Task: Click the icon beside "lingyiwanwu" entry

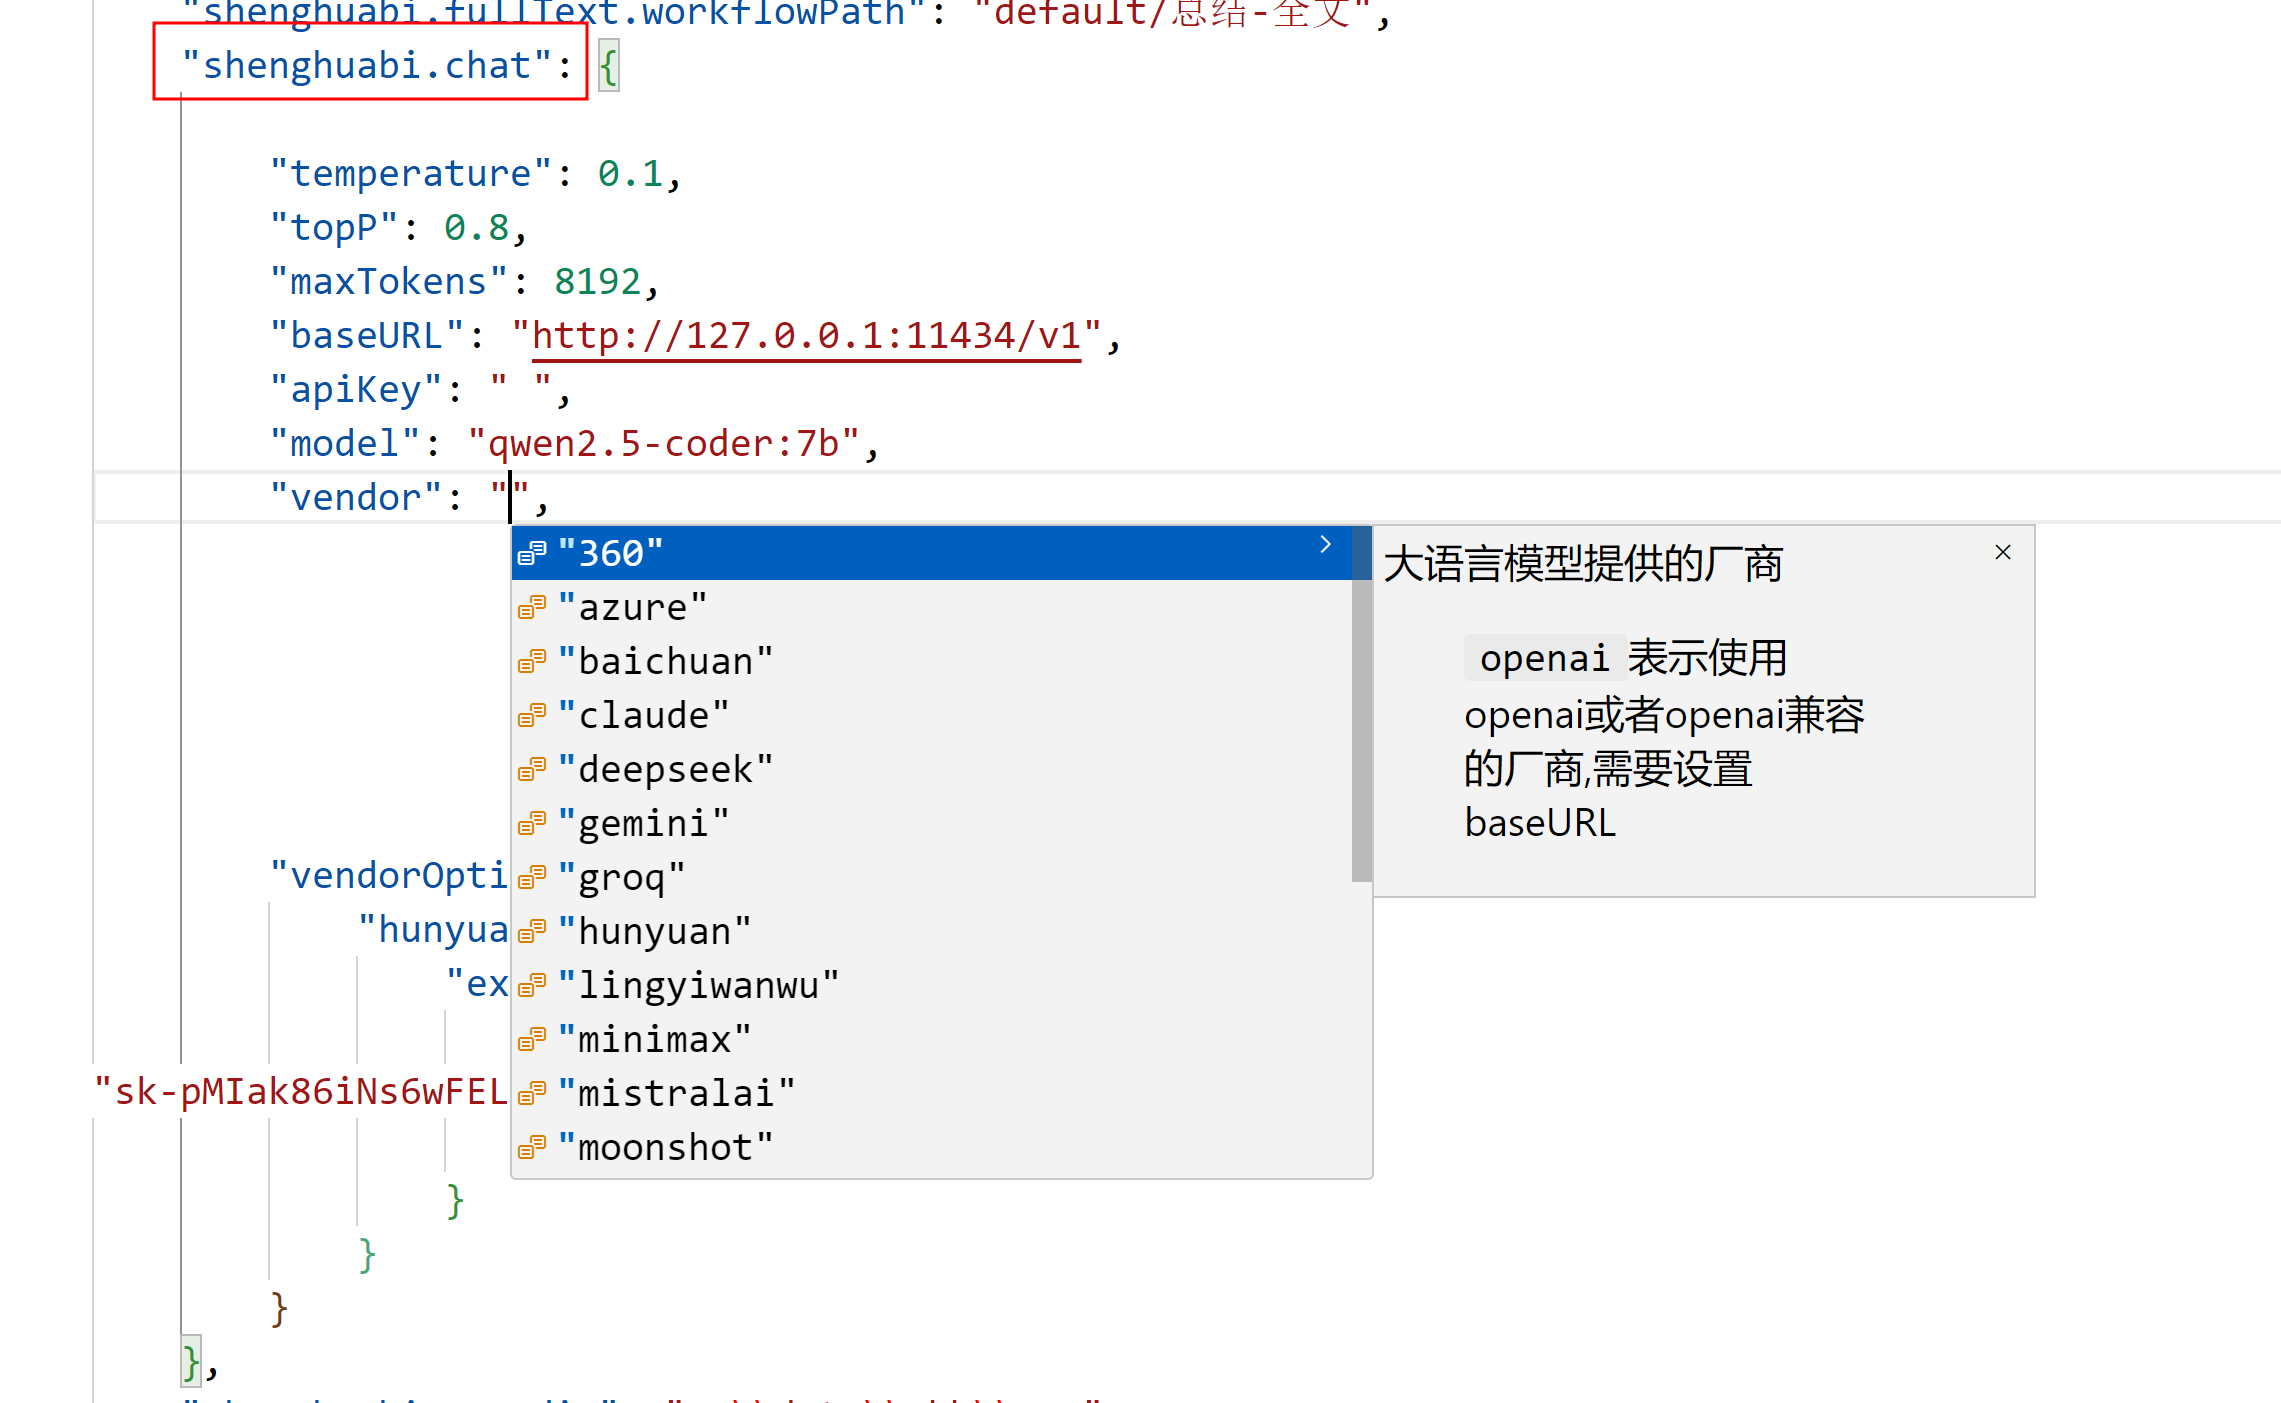Action: [x=532, y=986]
